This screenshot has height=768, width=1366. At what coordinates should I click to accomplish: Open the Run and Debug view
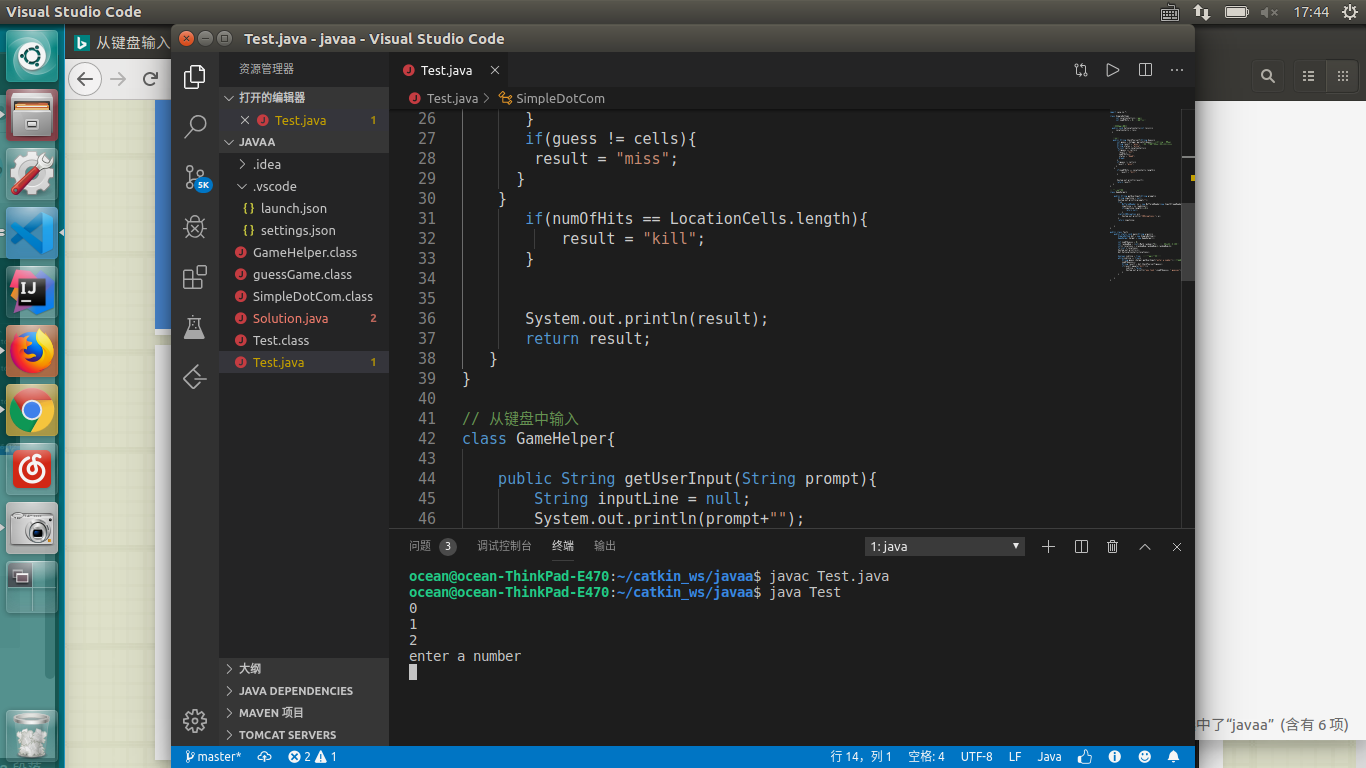194,227
